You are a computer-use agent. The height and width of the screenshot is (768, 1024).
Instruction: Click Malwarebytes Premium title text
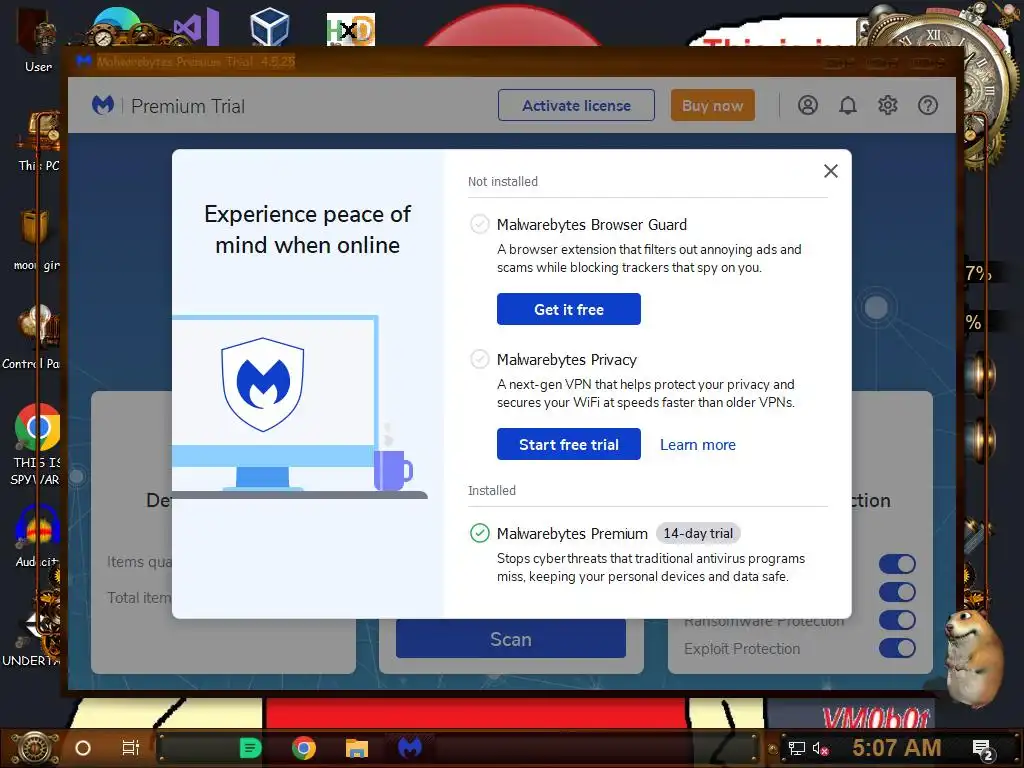[x=572, y=534]
